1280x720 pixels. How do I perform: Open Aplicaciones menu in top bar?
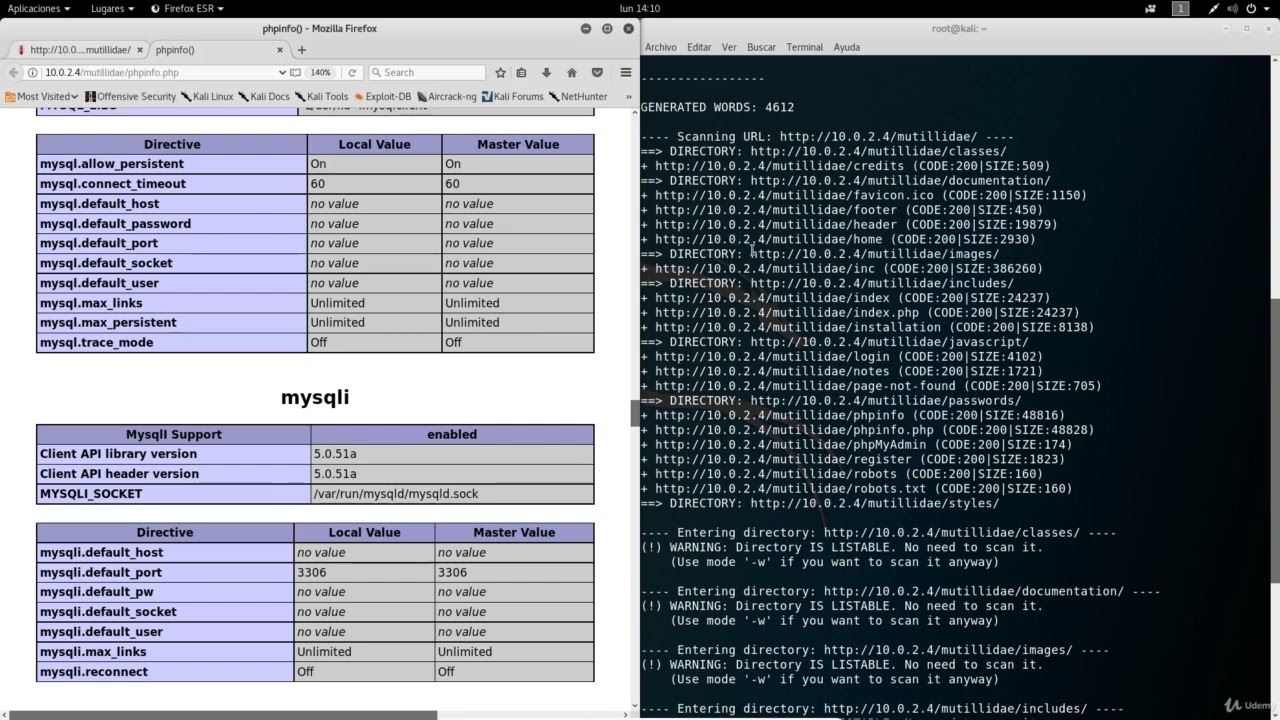click(x=39, y=8)
